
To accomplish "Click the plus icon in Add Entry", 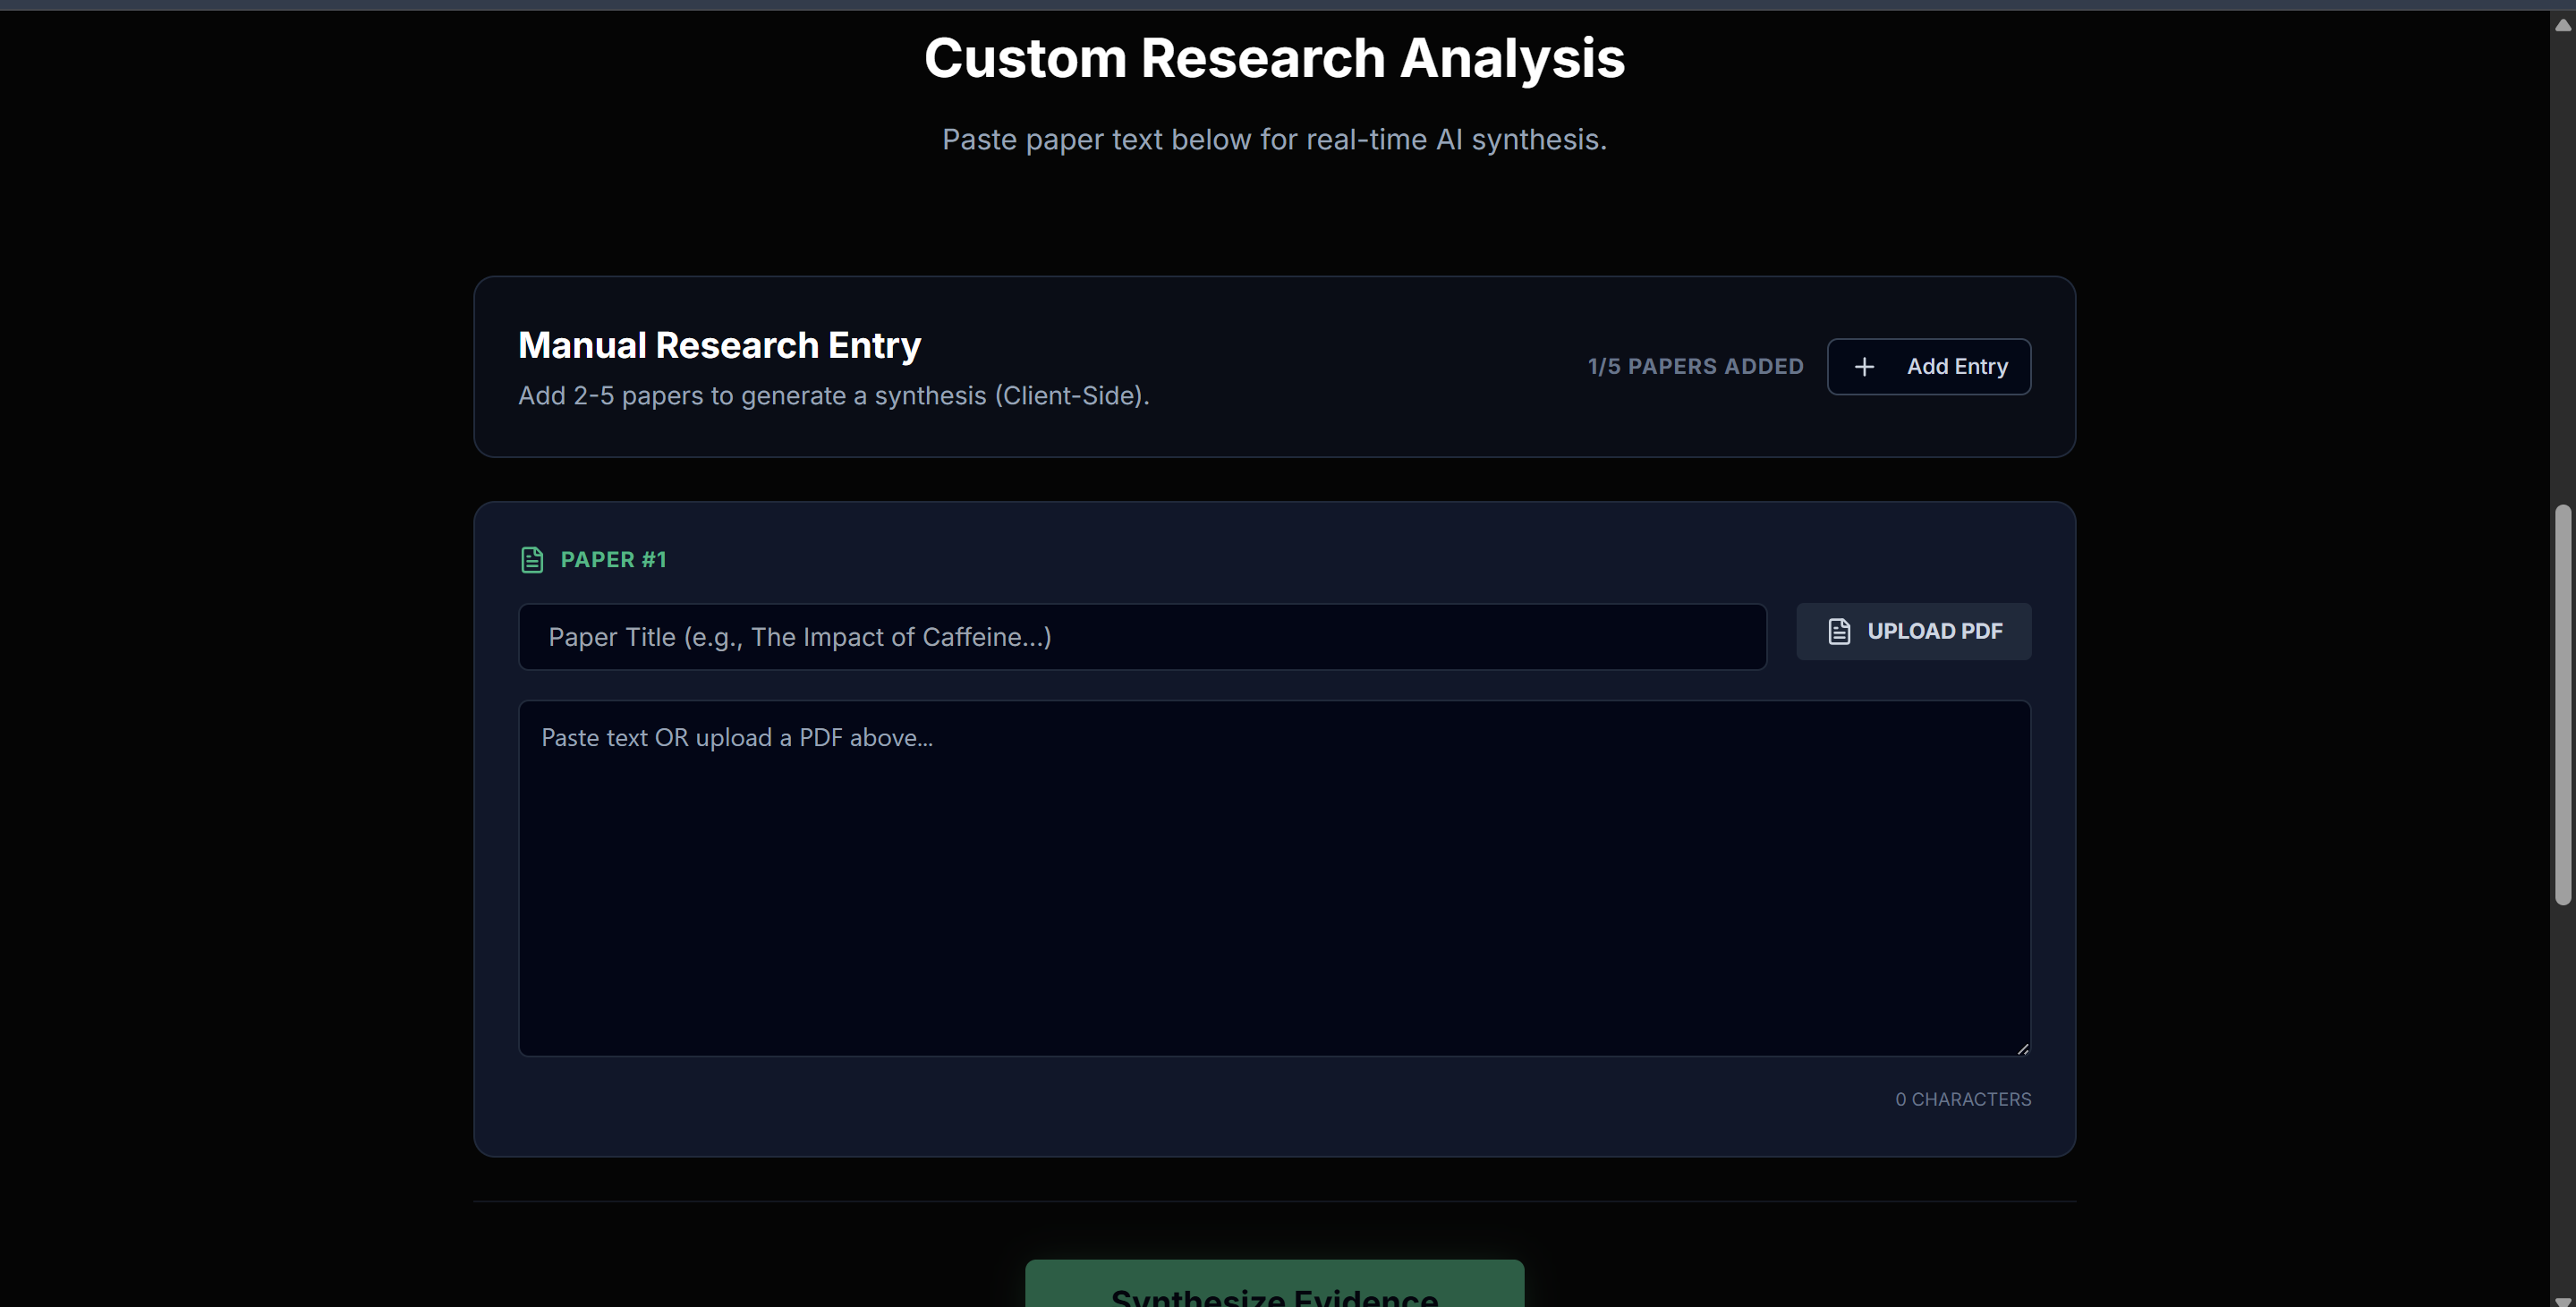I will tap(1864, 367).
